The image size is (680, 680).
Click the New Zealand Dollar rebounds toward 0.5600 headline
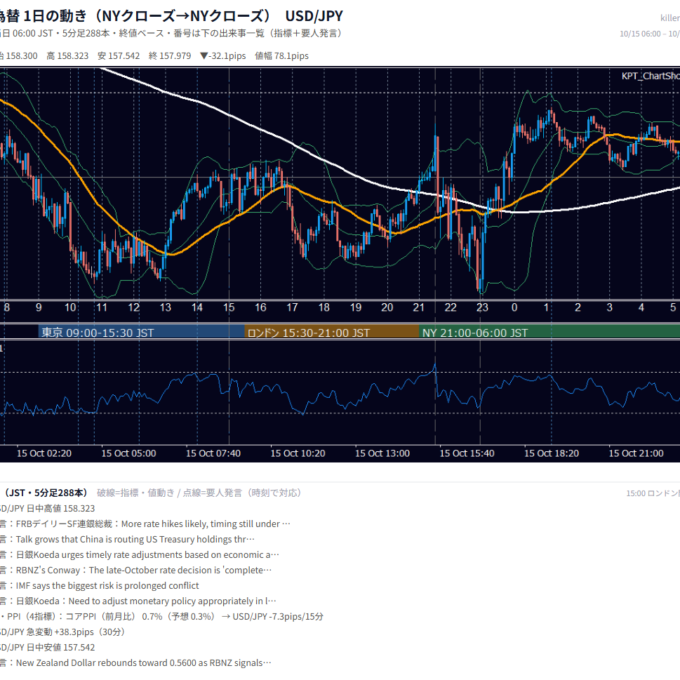click(x=136, y=663)
